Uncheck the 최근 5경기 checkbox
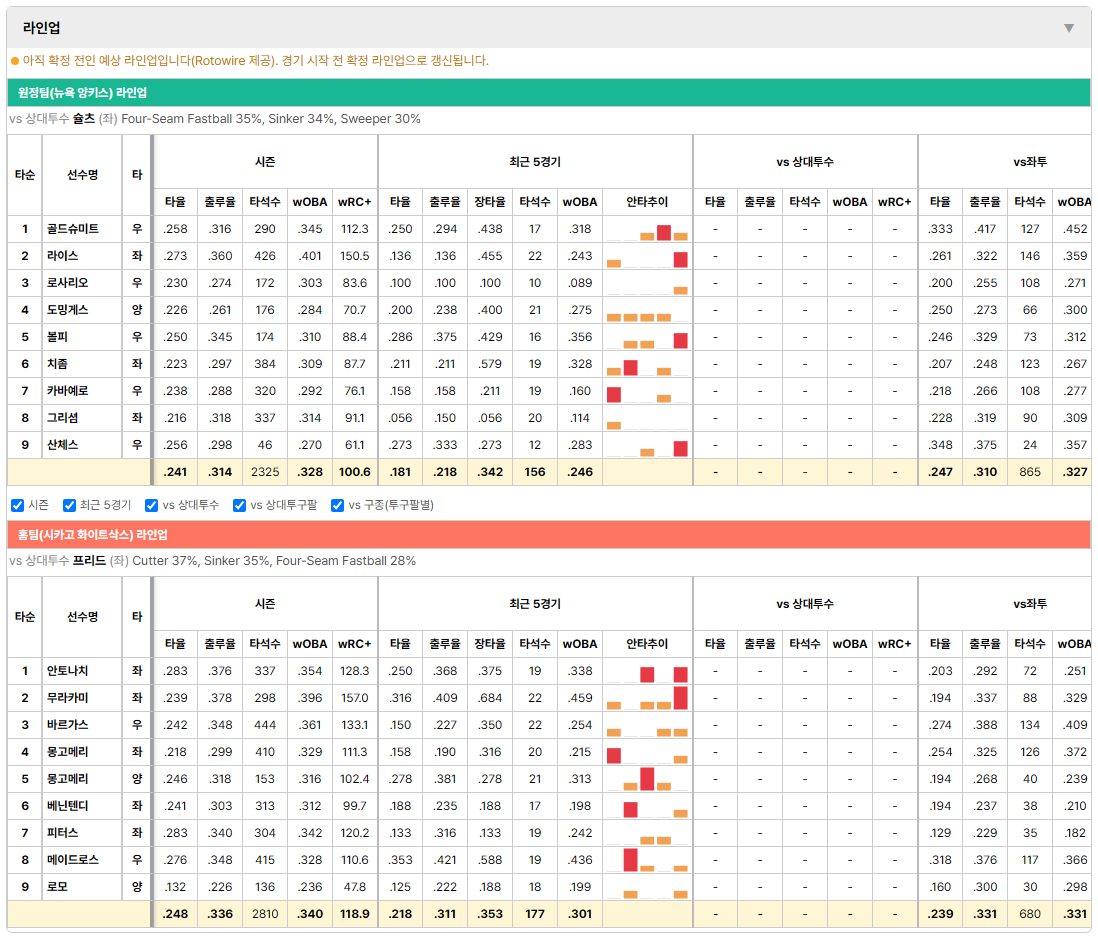 [x=69, y=506]
